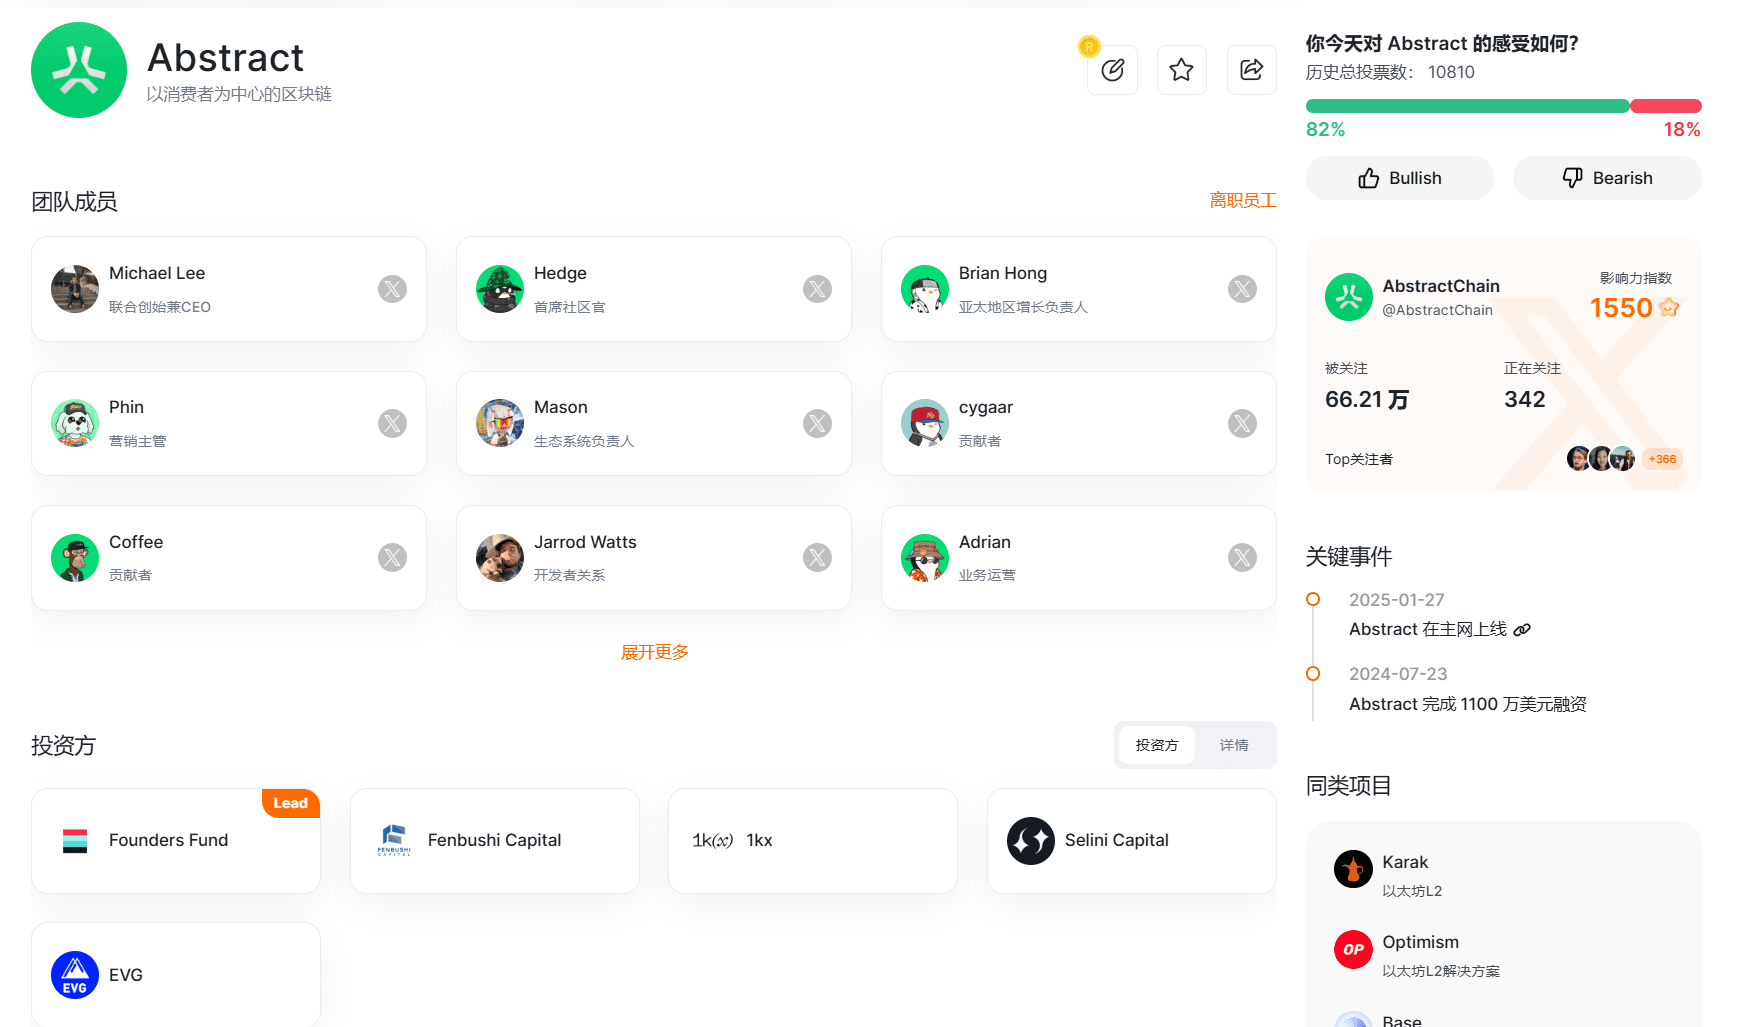Viewport: 1738px width, 1027px height.
Task: Click Michael Lee's avatar photo
Action: click(75, 289)
